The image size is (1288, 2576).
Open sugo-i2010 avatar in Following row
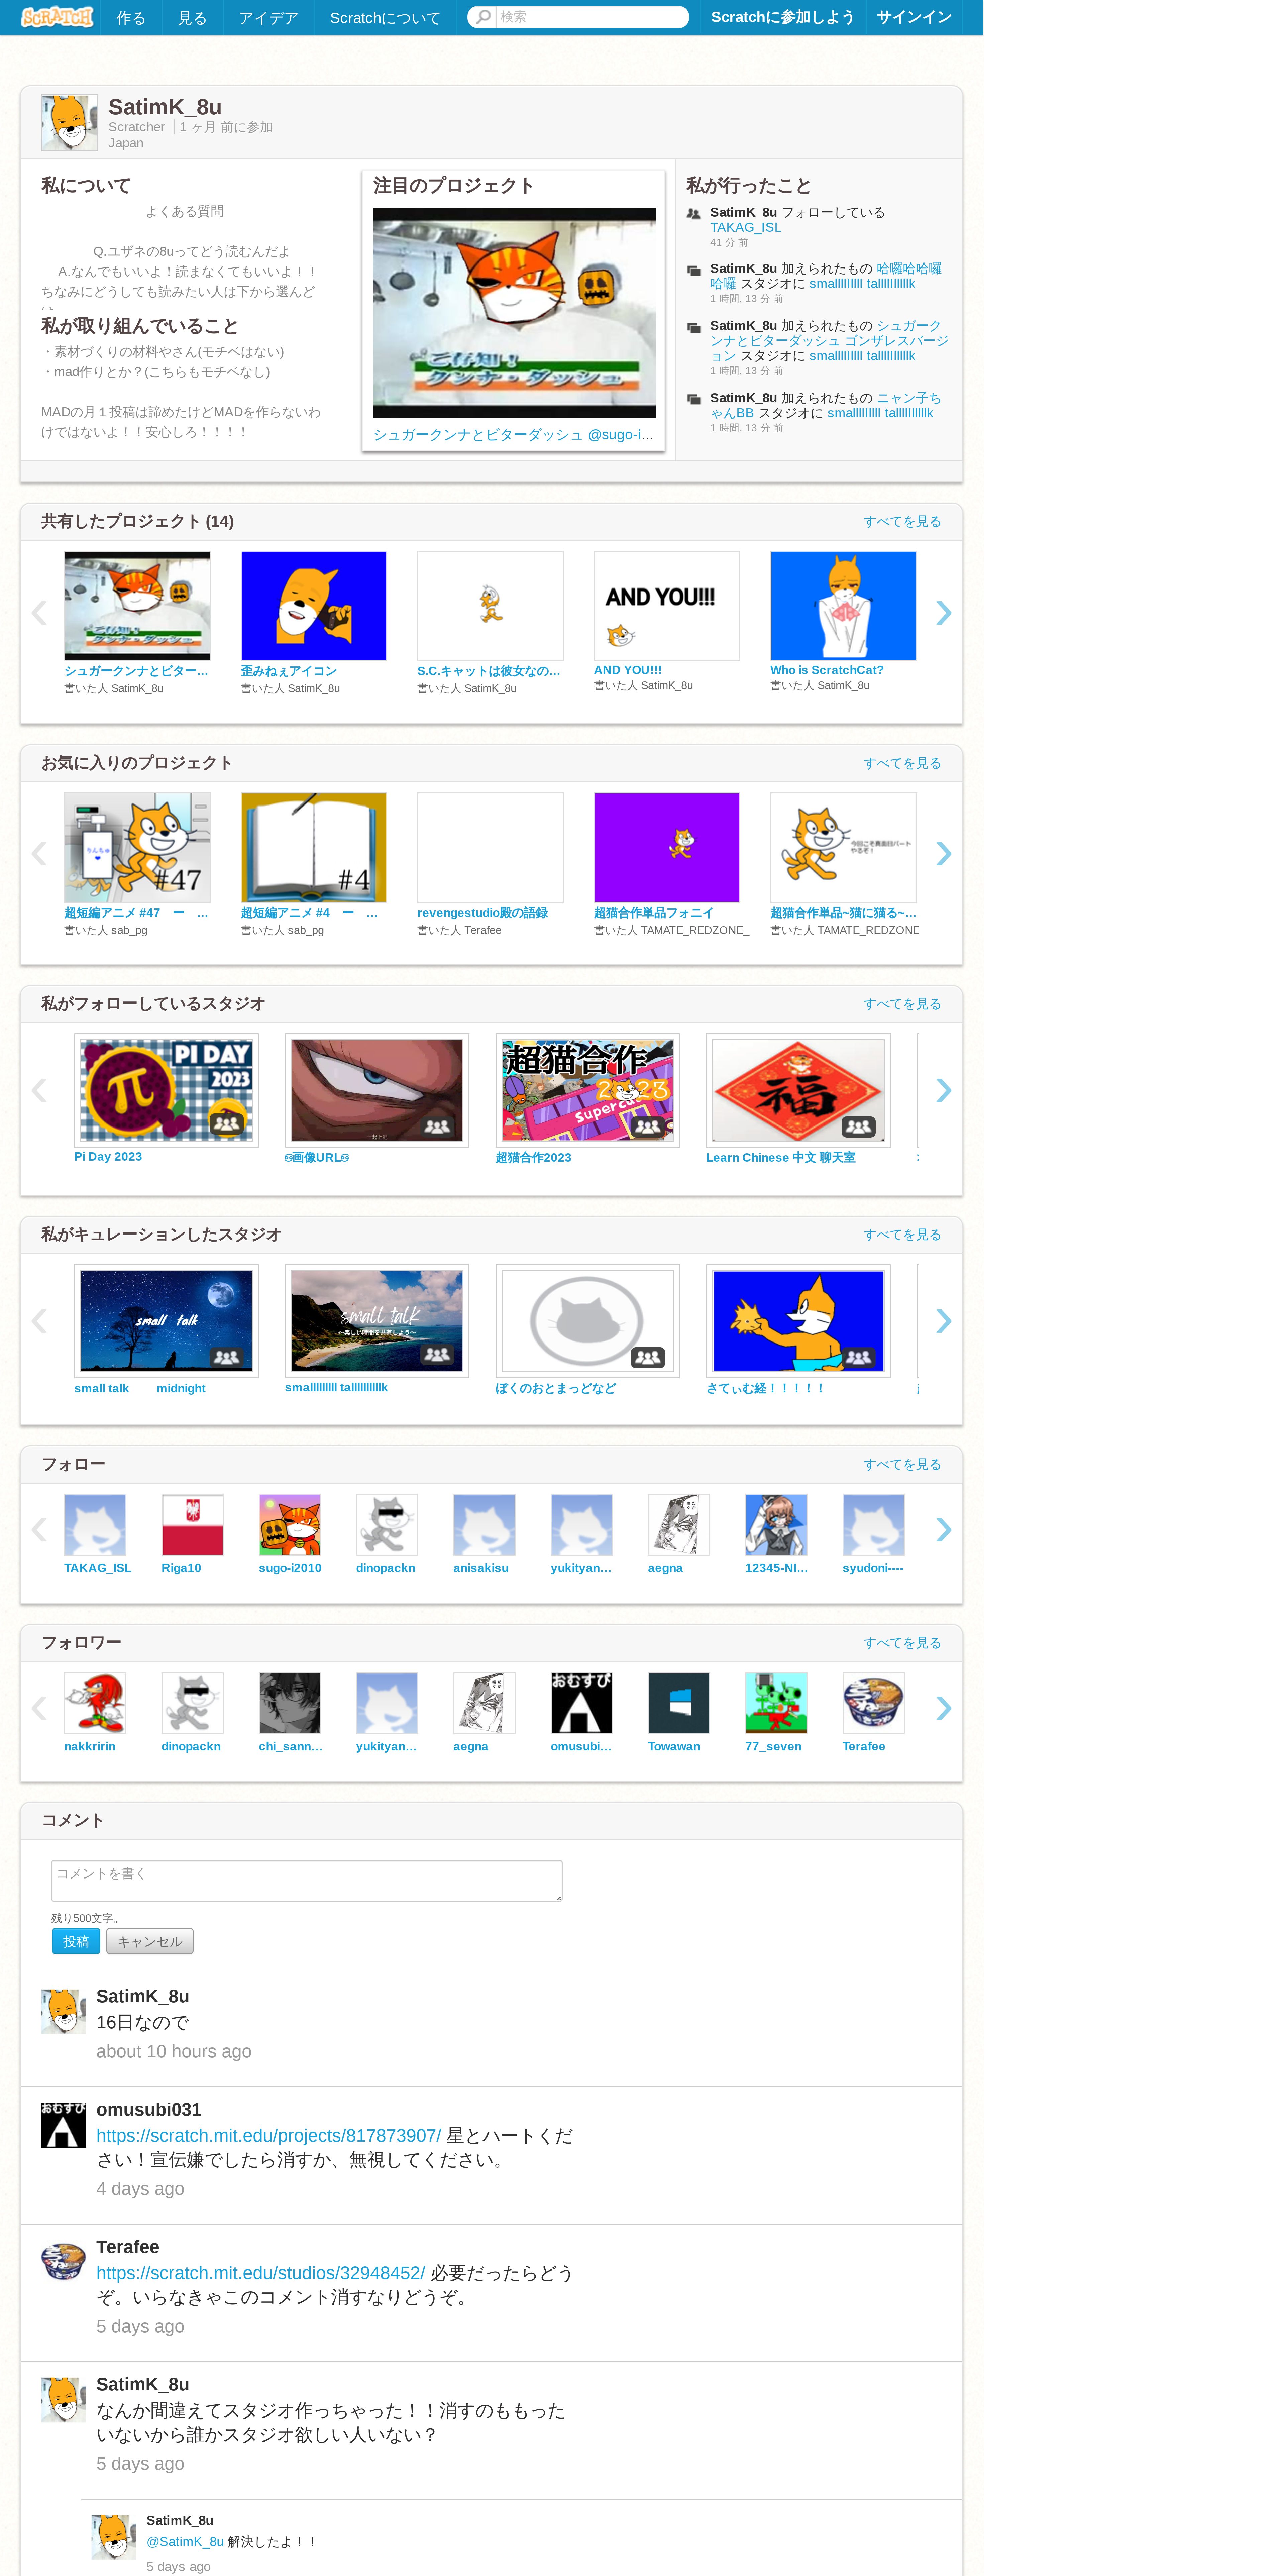(x=290, y=1525)
